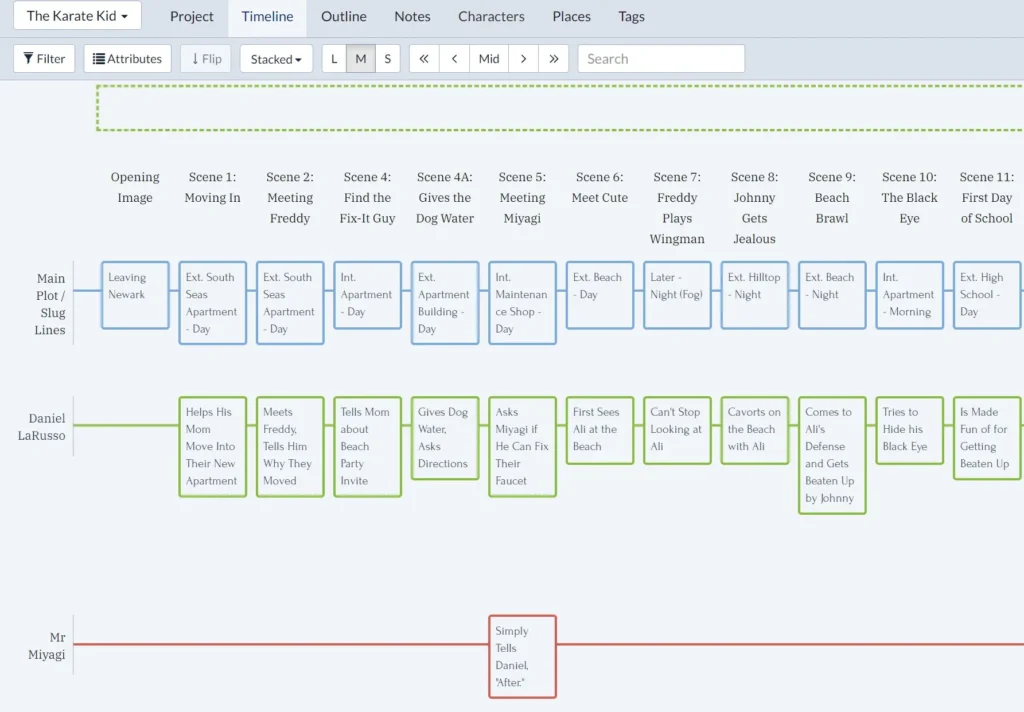The height and width of the screenshot is (712, 1024).
Task: Open the Later - Night (Fog) card
Action: click(677, 295)
